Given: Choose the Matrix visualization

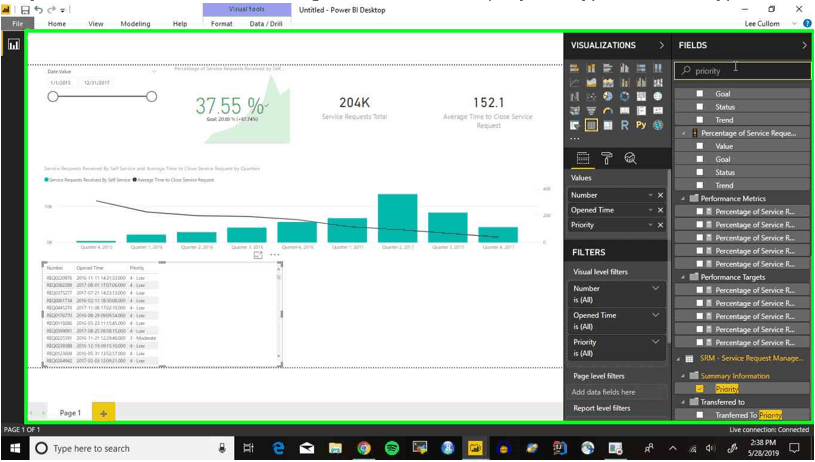Looking at the screenshot, I should [x=608, y=125].
